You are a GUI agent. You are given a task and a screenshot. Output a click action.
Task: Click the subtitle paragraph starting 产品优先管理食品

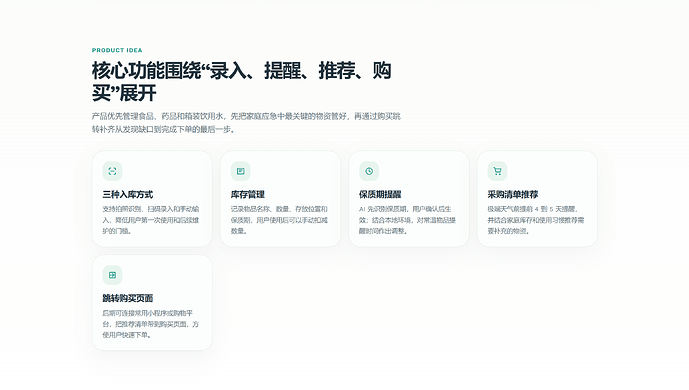246,123
